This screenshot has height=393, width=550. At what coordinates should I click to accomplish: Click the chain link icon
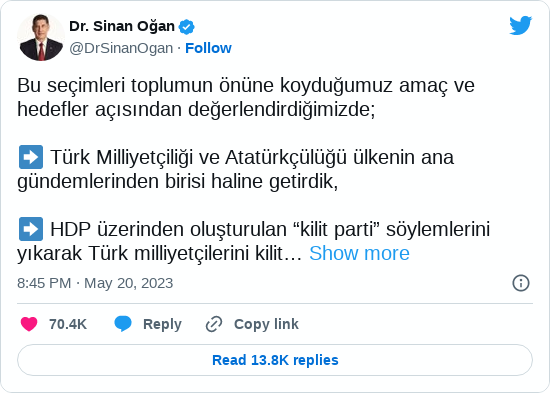[214, 324]
